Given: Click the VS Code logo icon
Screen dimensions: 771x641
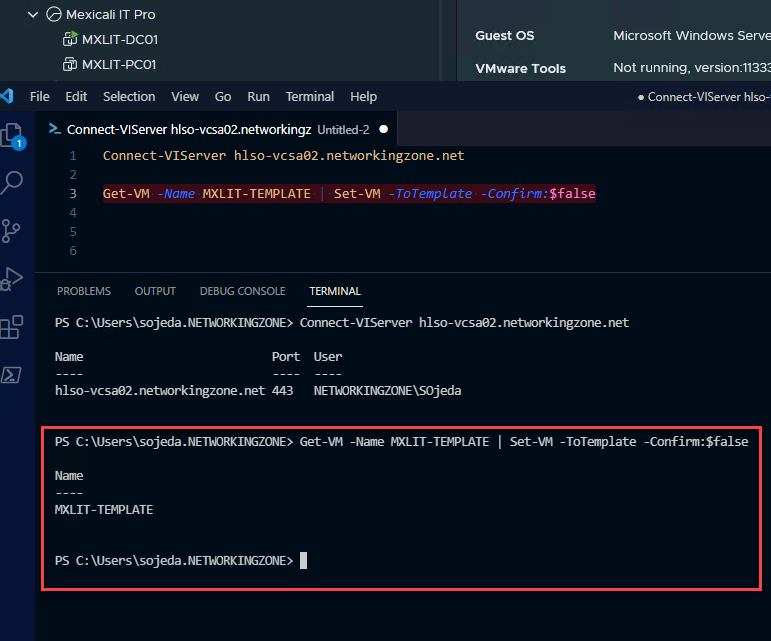Looking at the screenshot, I should click(8, 97).
